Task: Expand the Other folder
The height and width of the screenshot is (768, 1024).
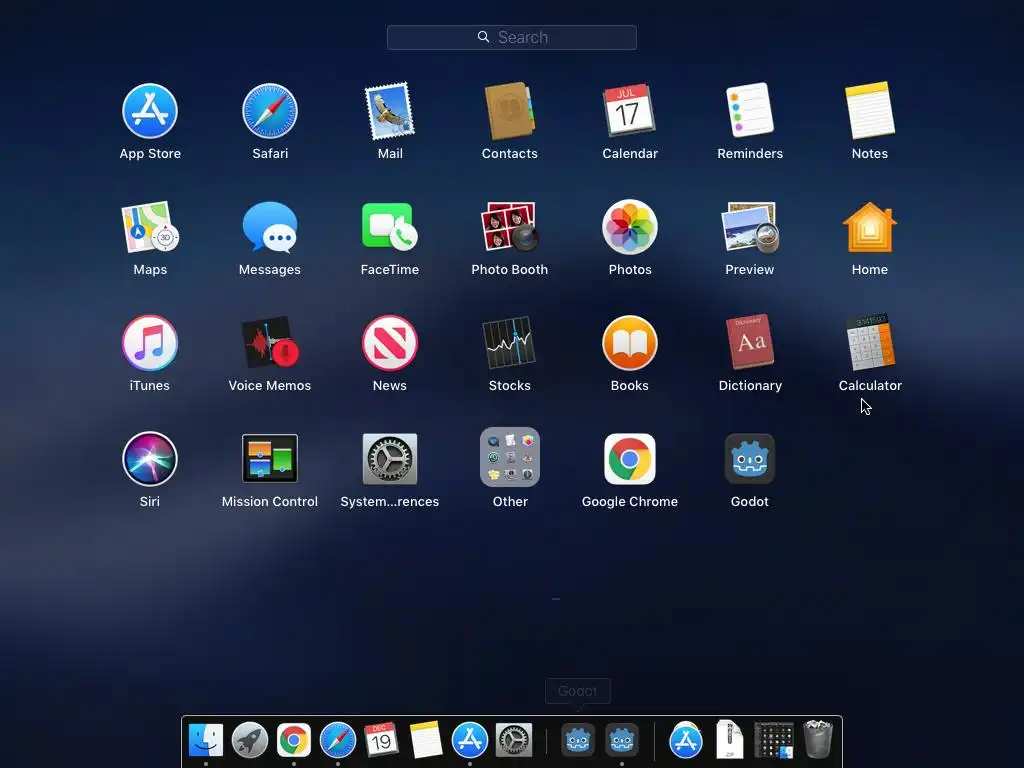Action: 510,457
